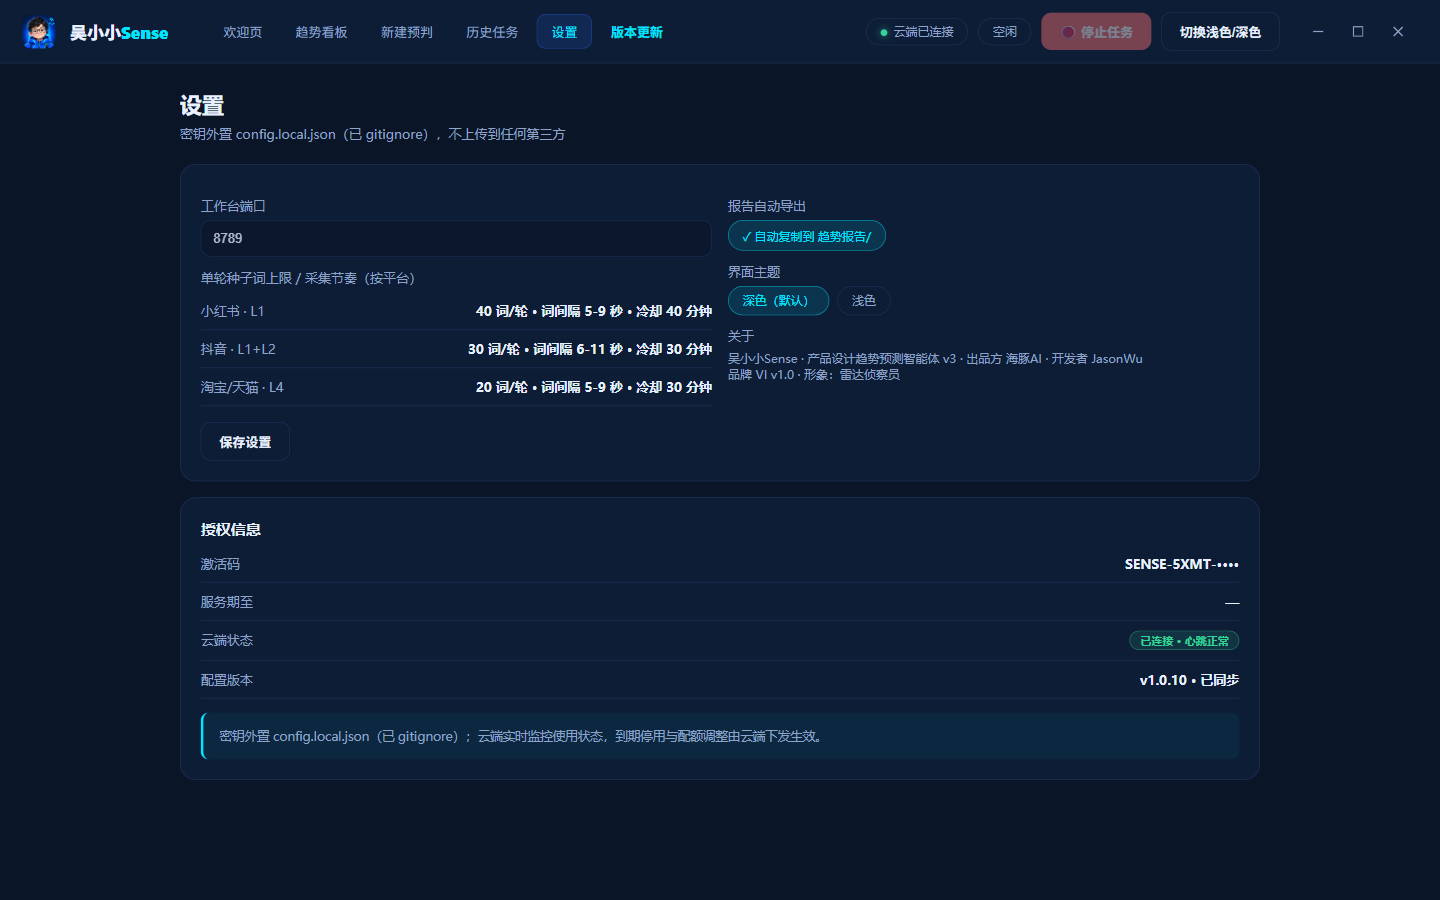Click the 激活码 label
1440x900 pixels.
(220, 564)
